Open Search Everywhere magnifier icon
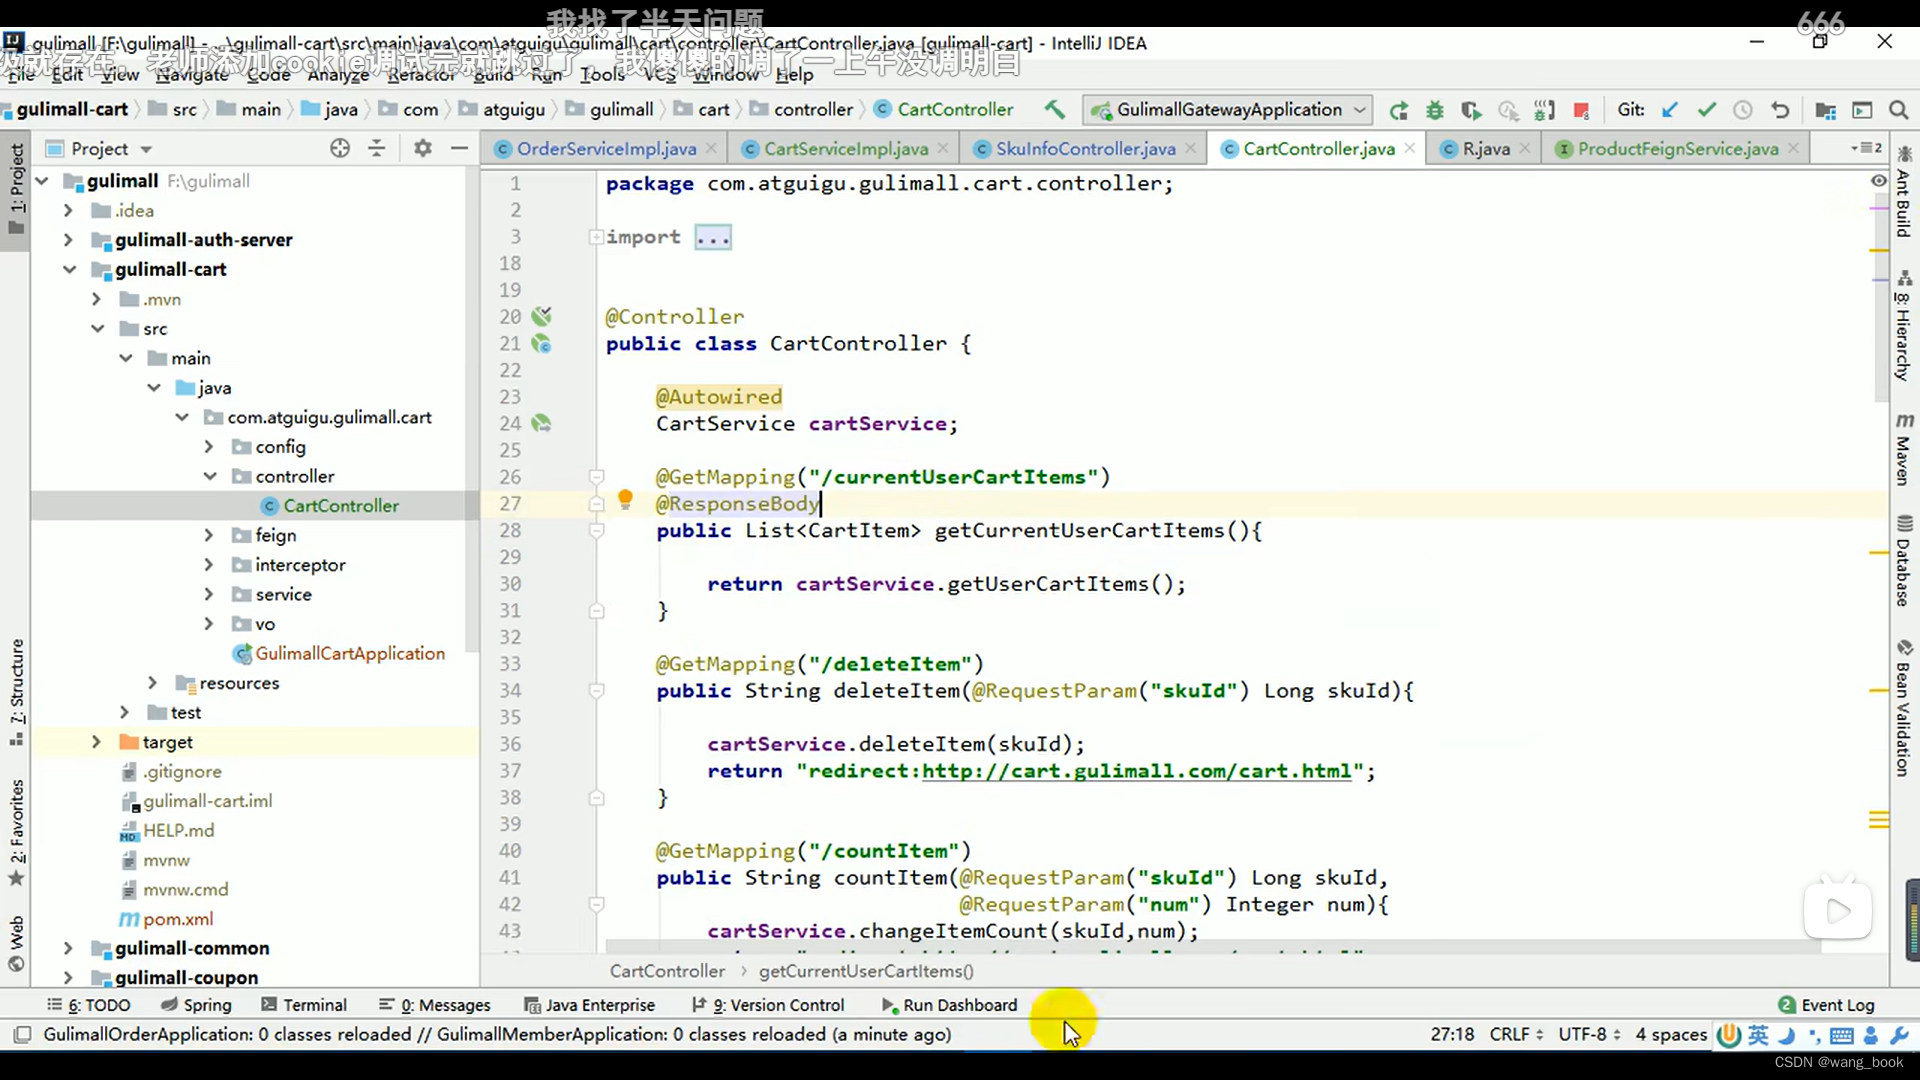Image resolution: width=1920 pixels, height=1080 pixels. coord(1898,110)
